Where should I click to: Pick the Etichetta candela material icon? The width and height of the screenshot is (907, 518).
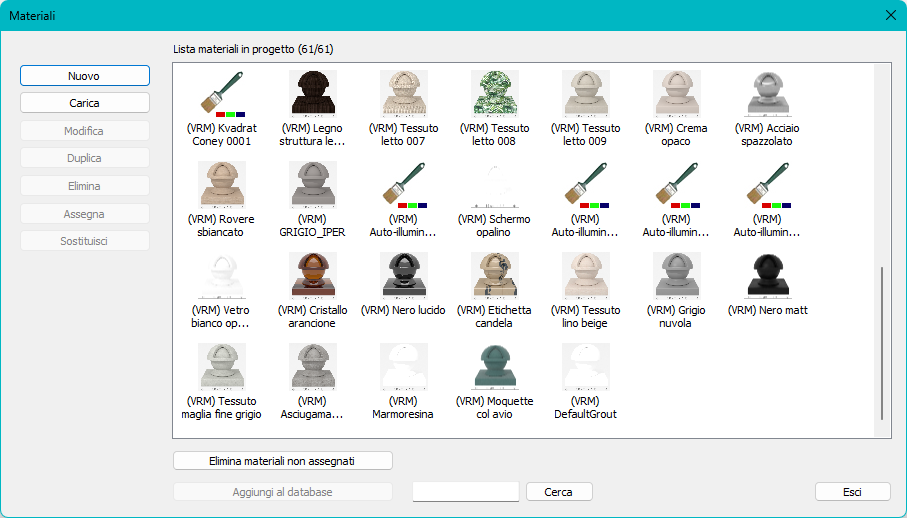pyautogui.click(x=495, y=276)
